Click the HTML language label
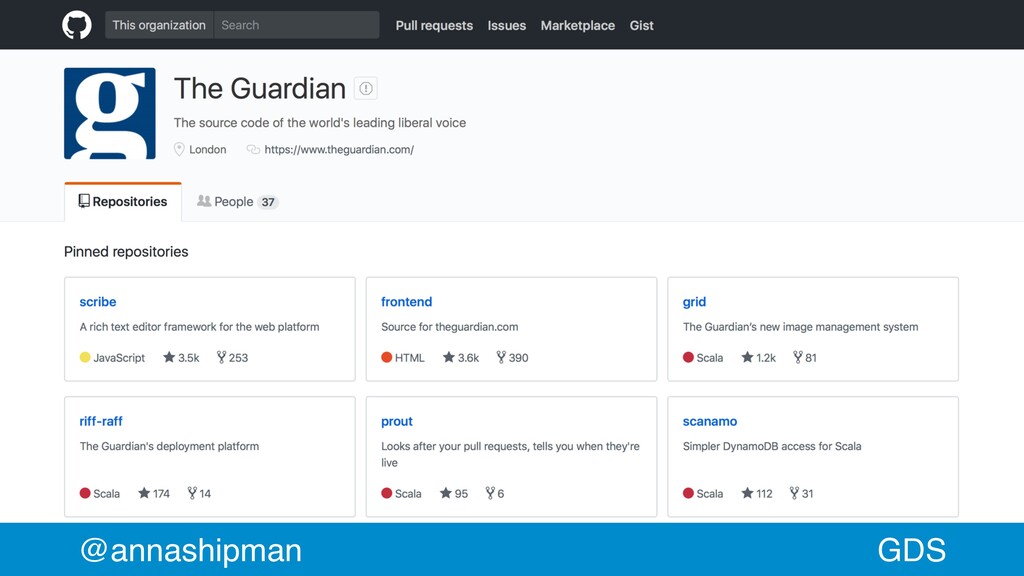1024x576 pixels. (409, 358)
